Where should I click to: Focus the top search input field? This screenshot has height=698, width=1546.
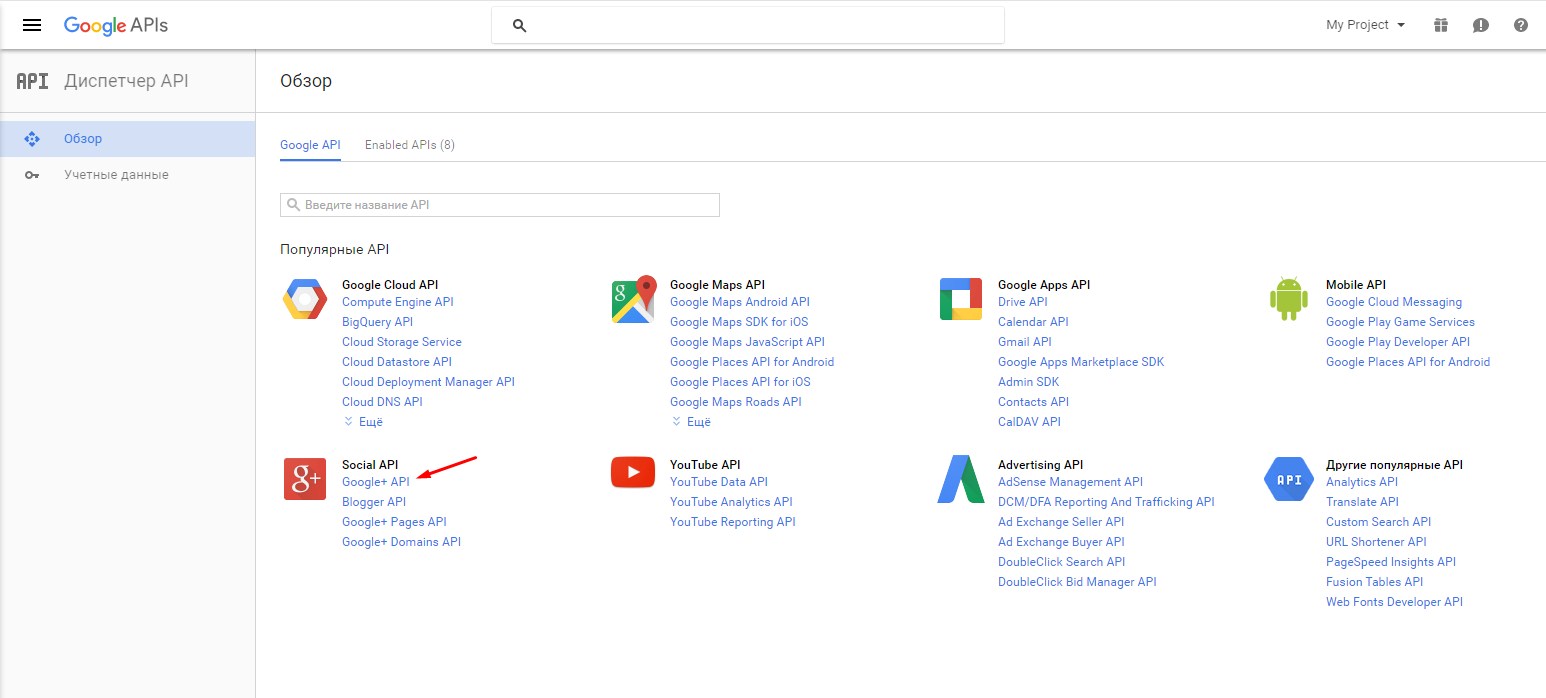point(748,26)
